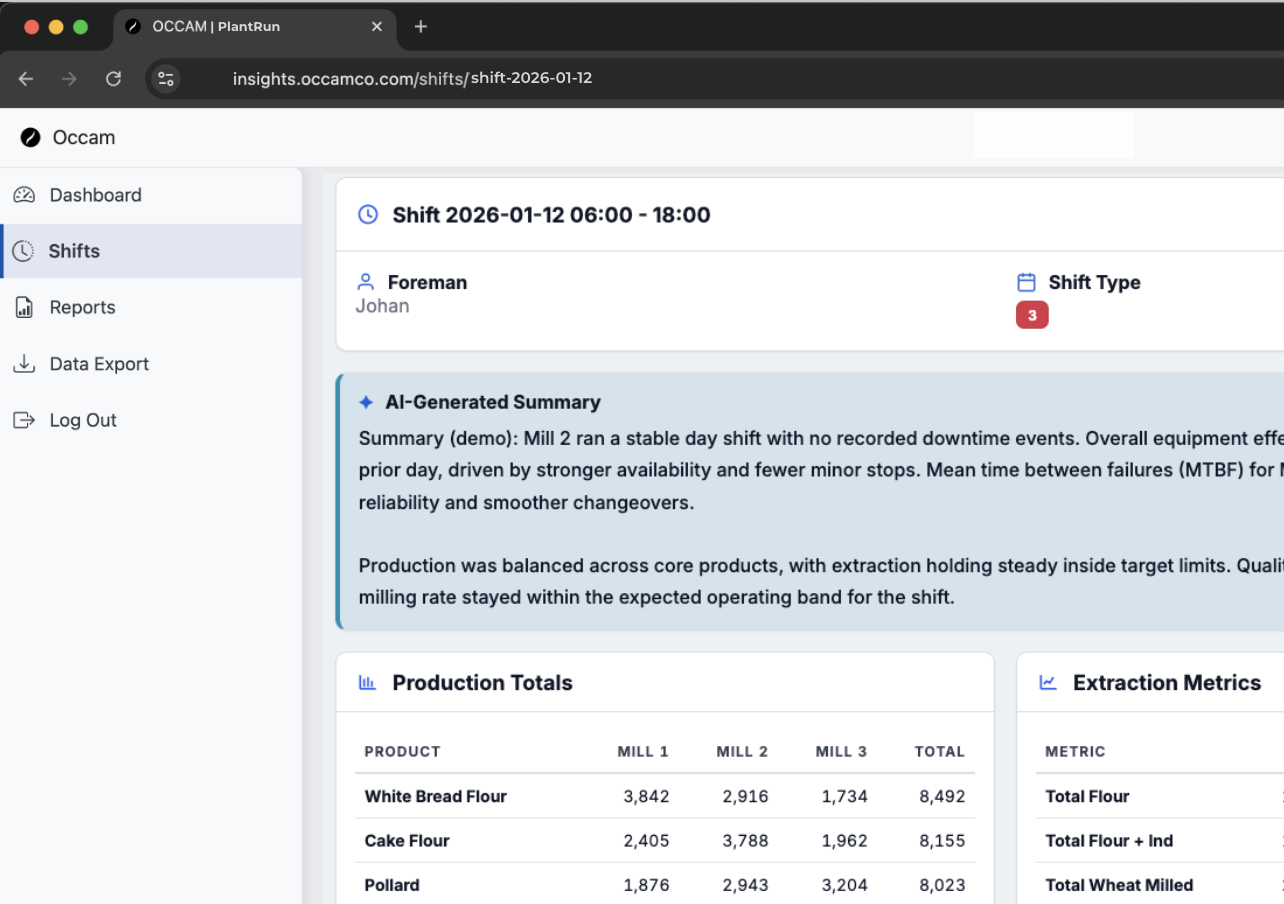Reload the page with the refresh icon

coord(113,78)
